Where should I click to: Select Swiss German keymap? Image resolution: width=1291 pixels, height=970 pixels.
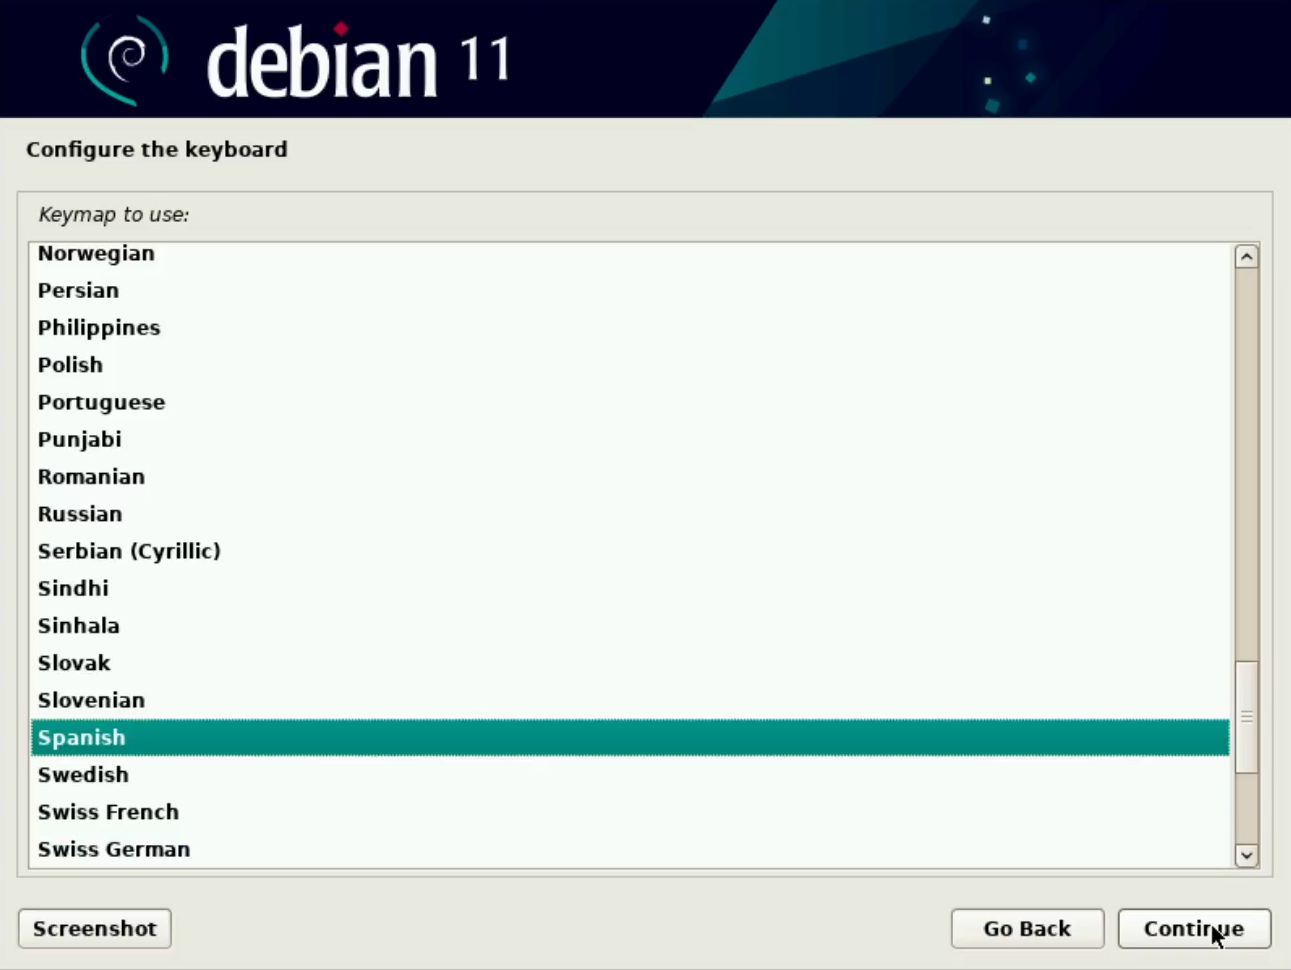pos(114,849)
